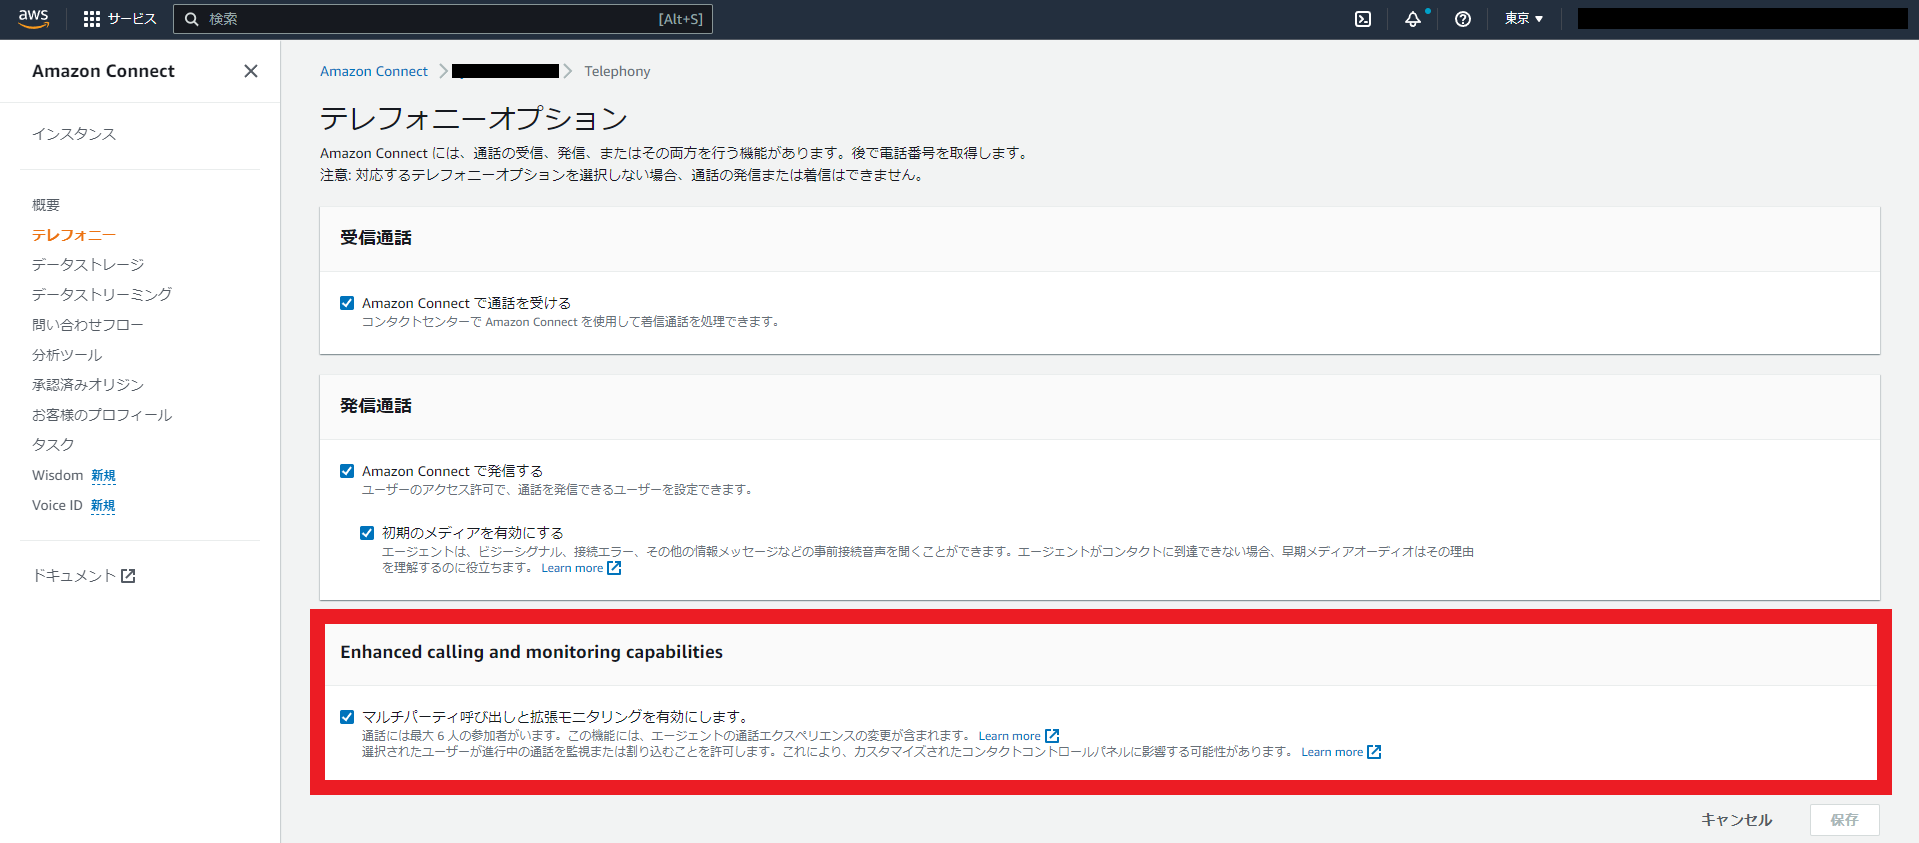Select 問い合わせフロー in the sidebar
This screenshot has height=843, width=1919.
tap(88, 325)
